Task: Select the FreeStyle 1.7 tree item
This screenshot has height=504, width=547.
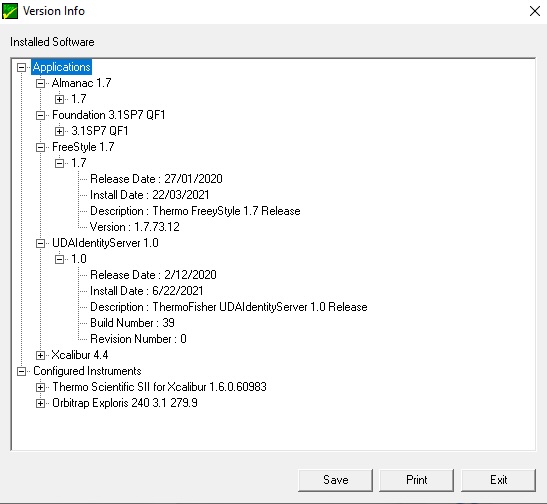Action: [x=83, y=147]
